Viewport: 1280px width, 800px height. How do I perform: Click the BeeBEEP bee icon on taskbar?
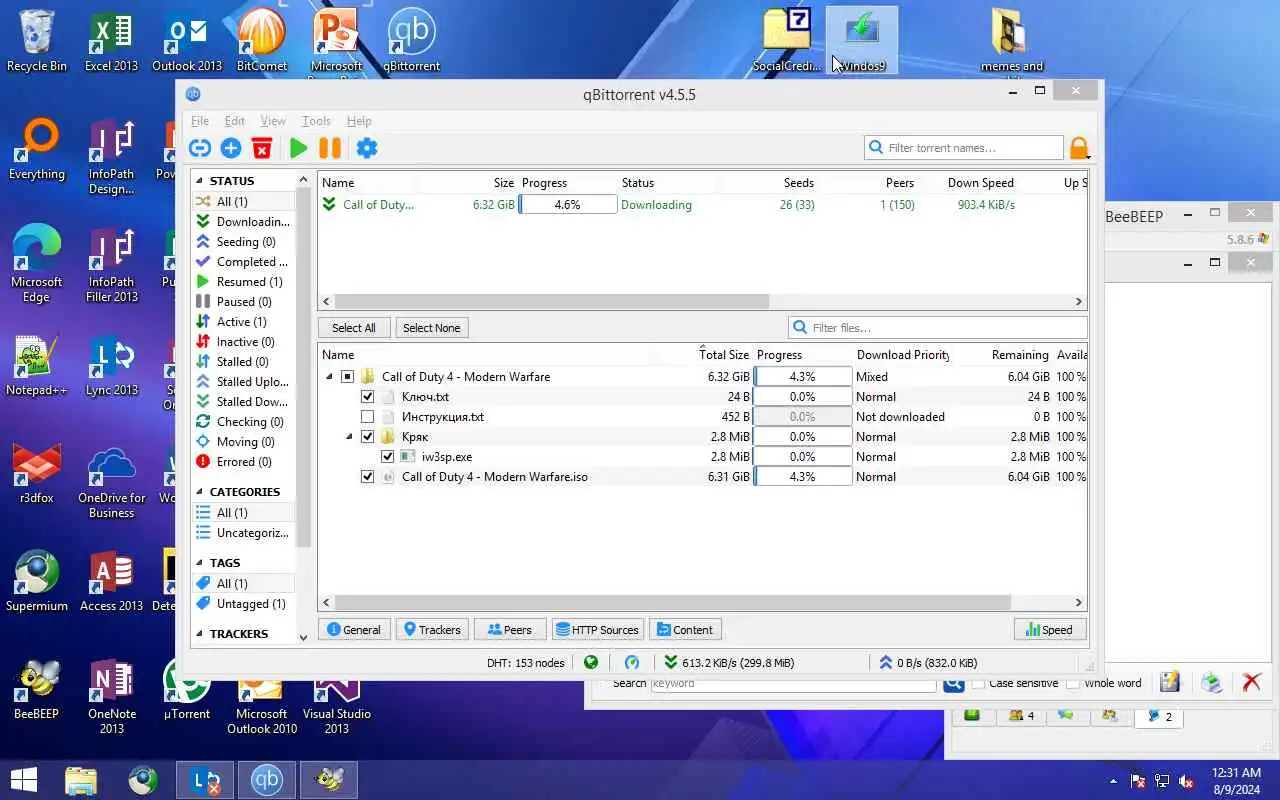(329, 779)
